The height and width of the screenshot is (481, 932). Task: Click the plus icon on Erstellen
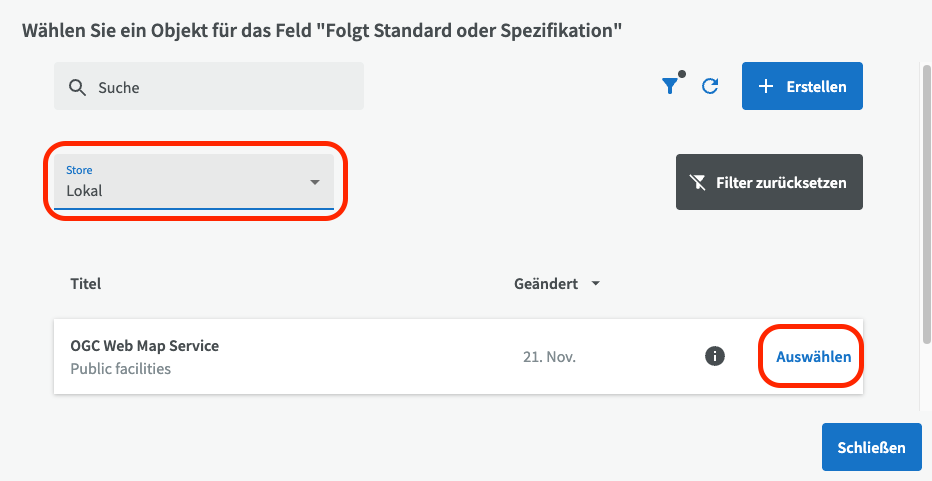766,87
